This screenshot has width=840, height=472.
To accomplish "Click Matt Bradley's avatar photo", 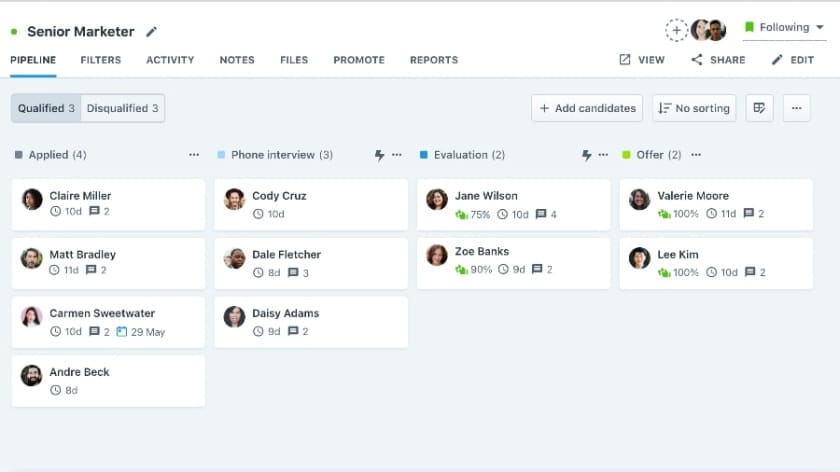I will 32,258.
